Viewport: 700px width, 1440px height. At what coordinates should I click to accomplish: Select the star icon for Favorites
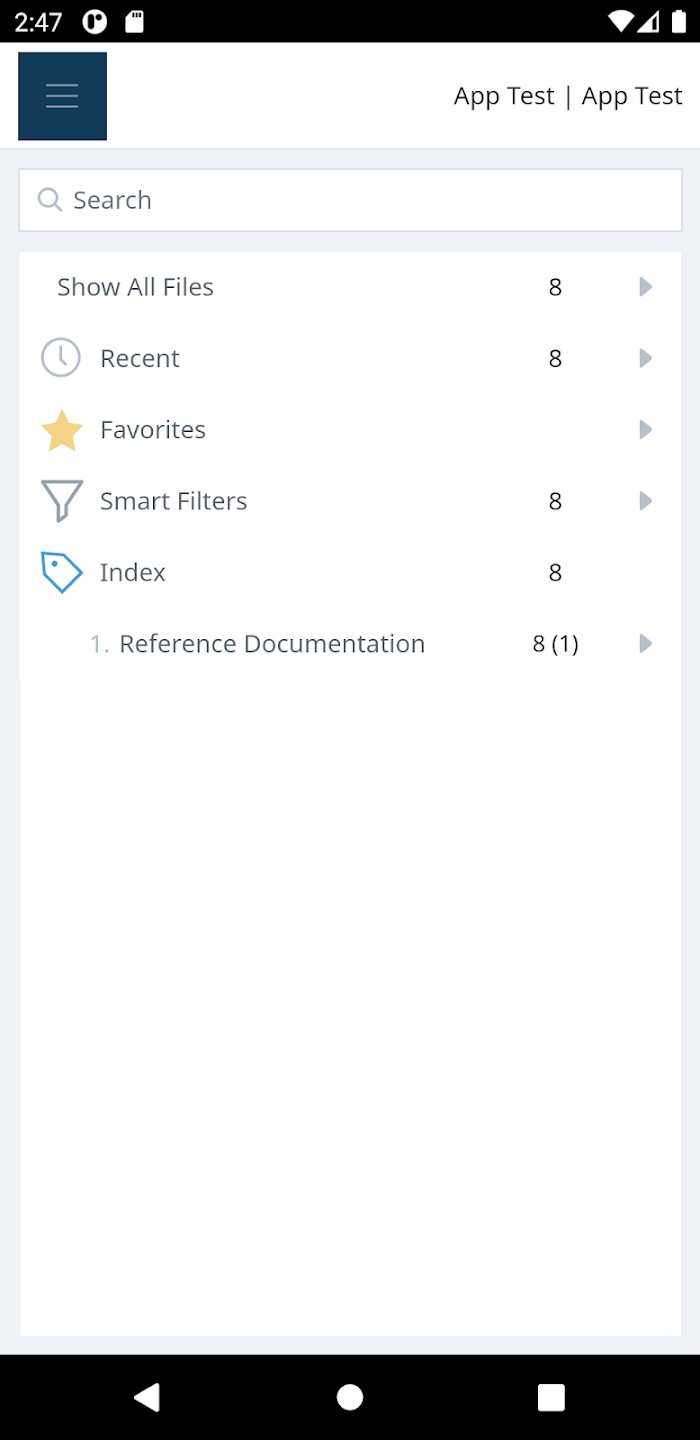(x=60, y=429)
